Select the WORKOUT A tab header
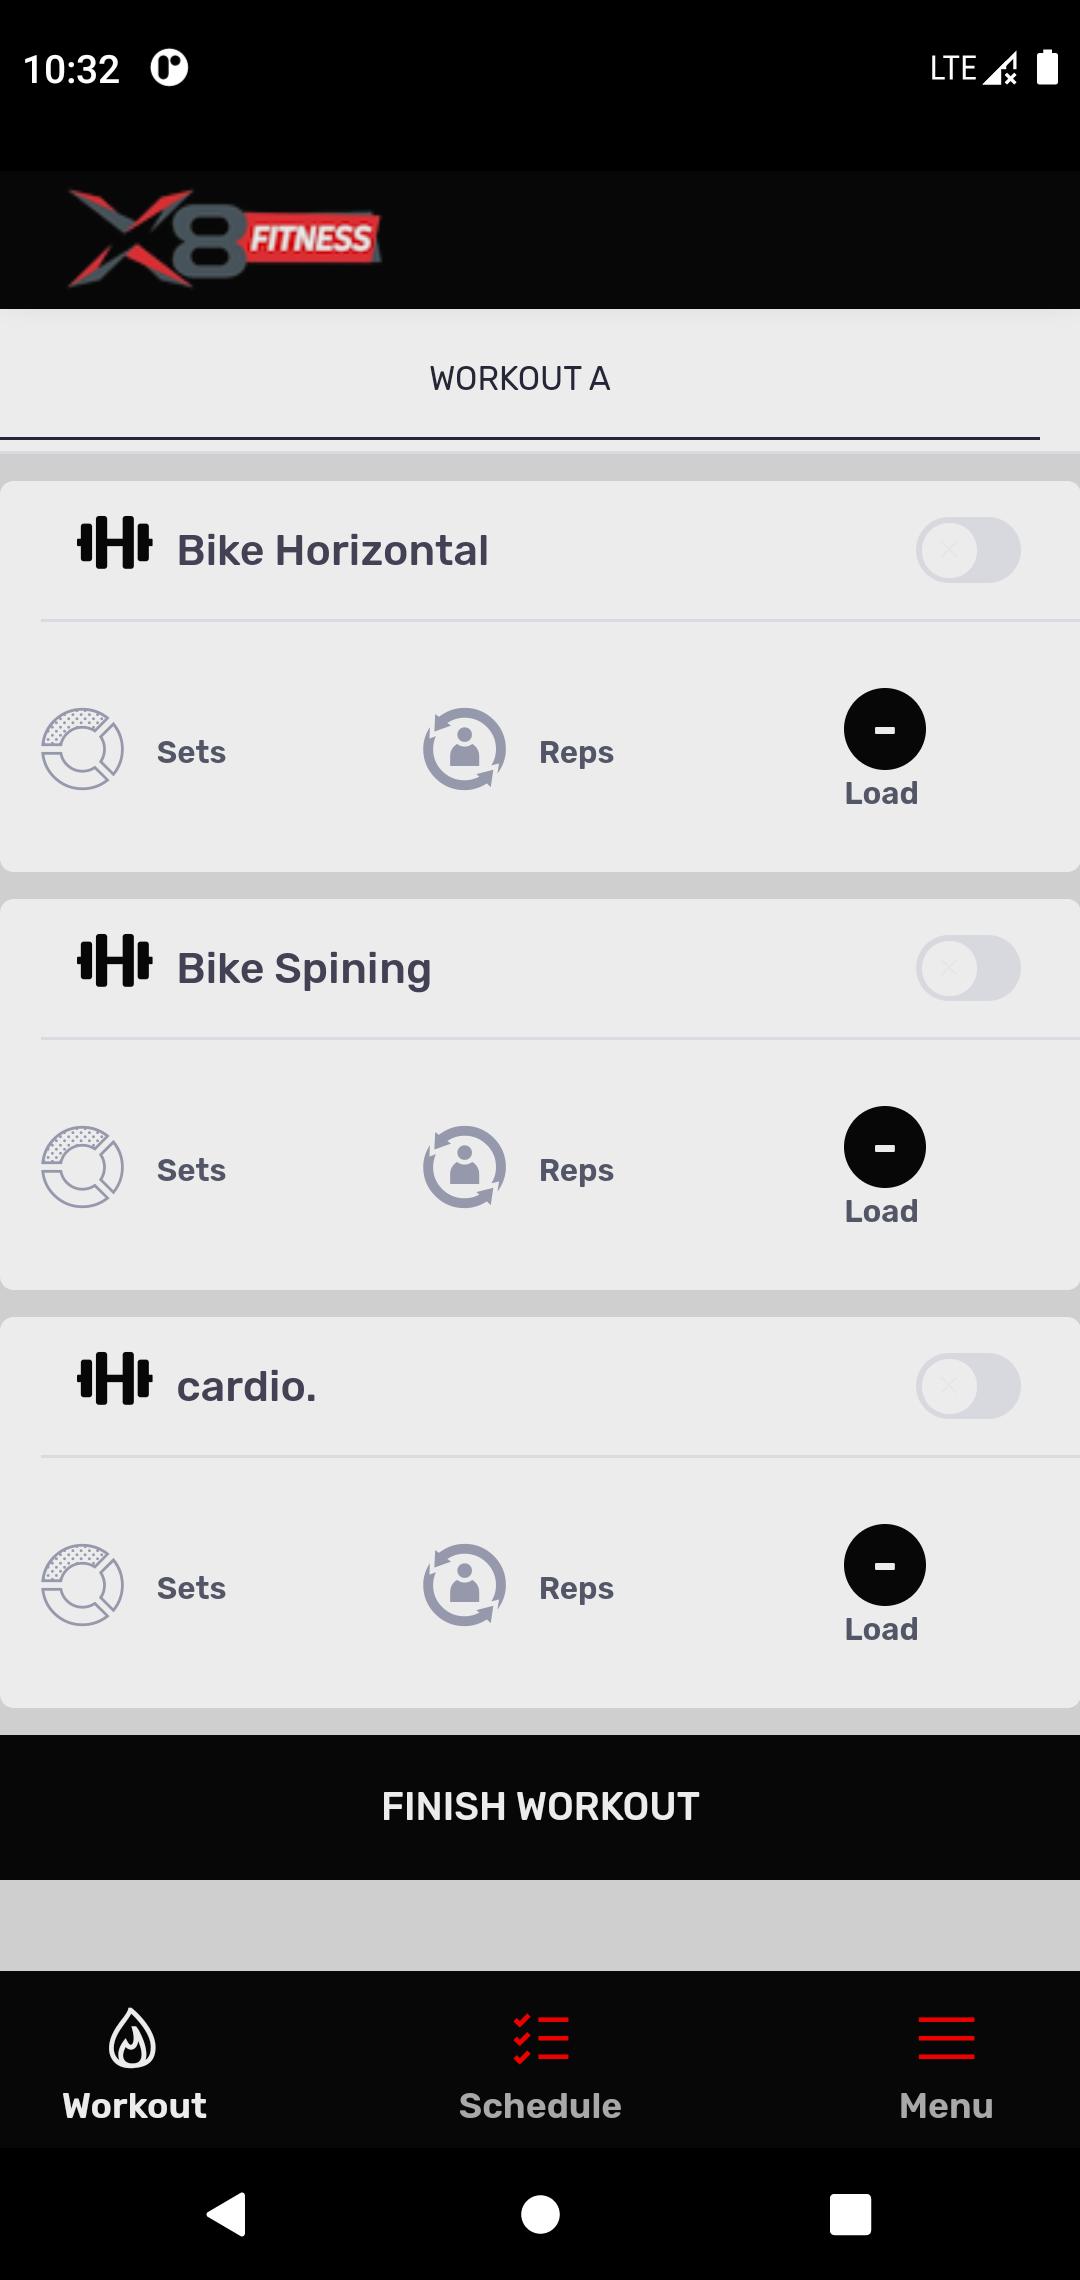This screenshot has width=1080, height=2280. 520,379
